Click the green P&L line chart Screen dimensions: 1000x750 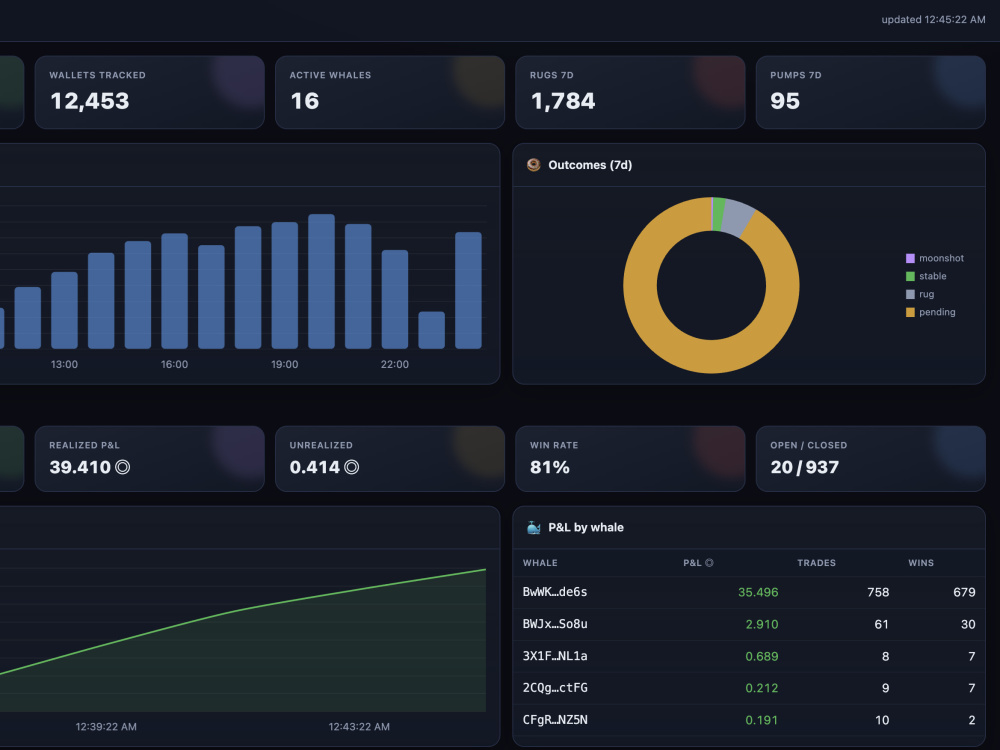242,640
